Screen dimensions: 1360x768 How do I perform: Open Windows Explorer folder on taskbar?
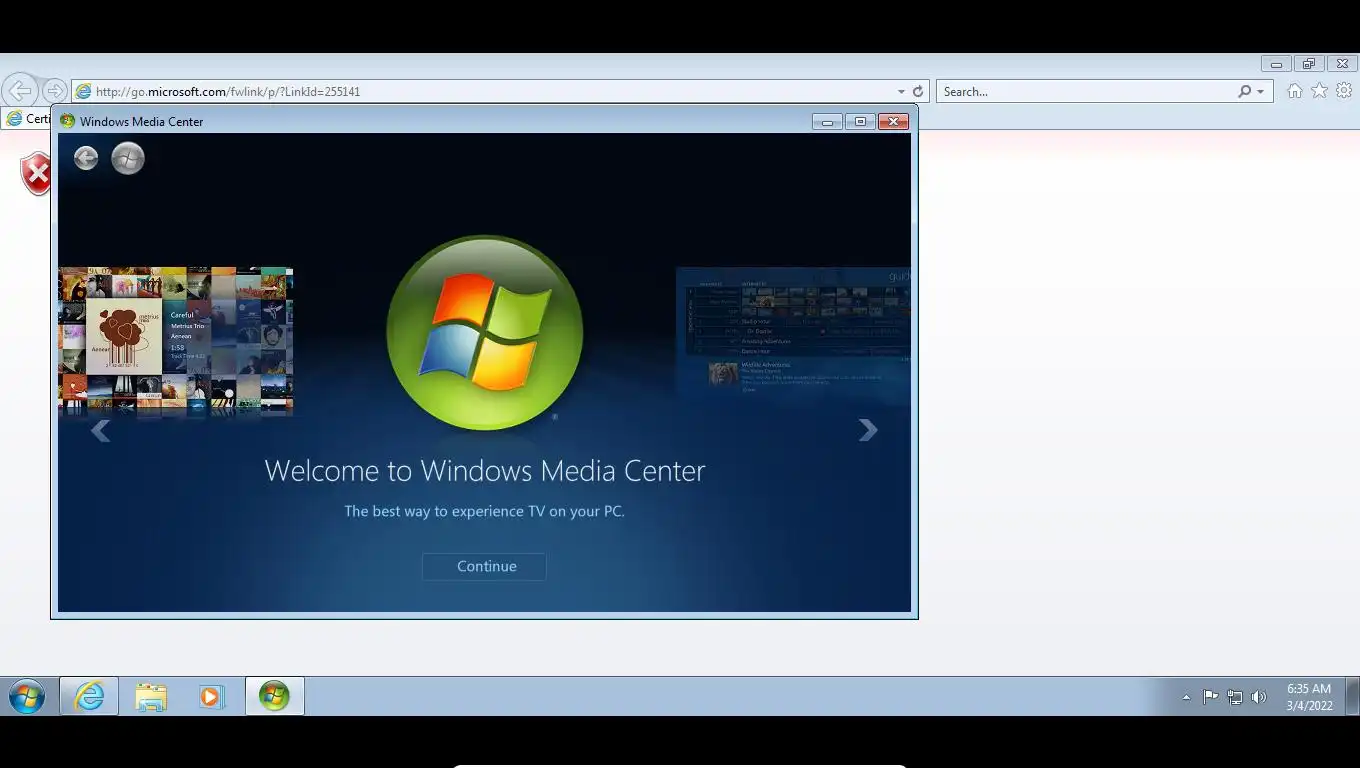pos(151,696)
